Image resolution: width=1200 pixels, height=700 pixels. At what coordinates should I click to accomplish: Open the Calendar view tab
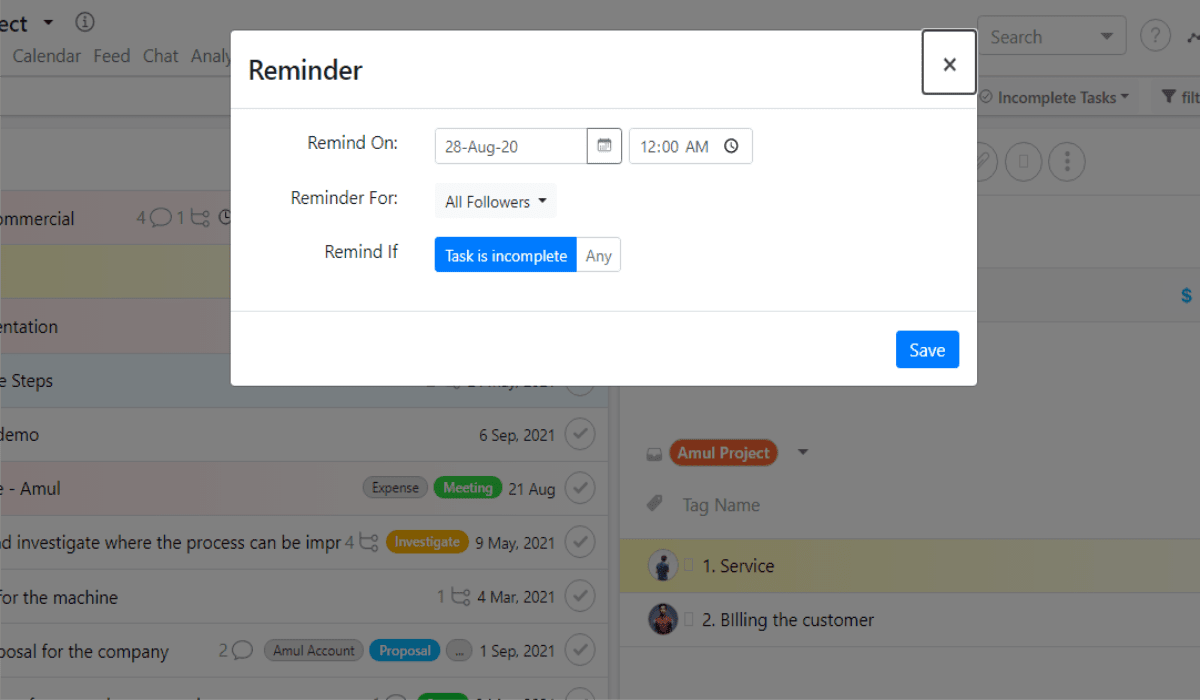coord(46,56)
